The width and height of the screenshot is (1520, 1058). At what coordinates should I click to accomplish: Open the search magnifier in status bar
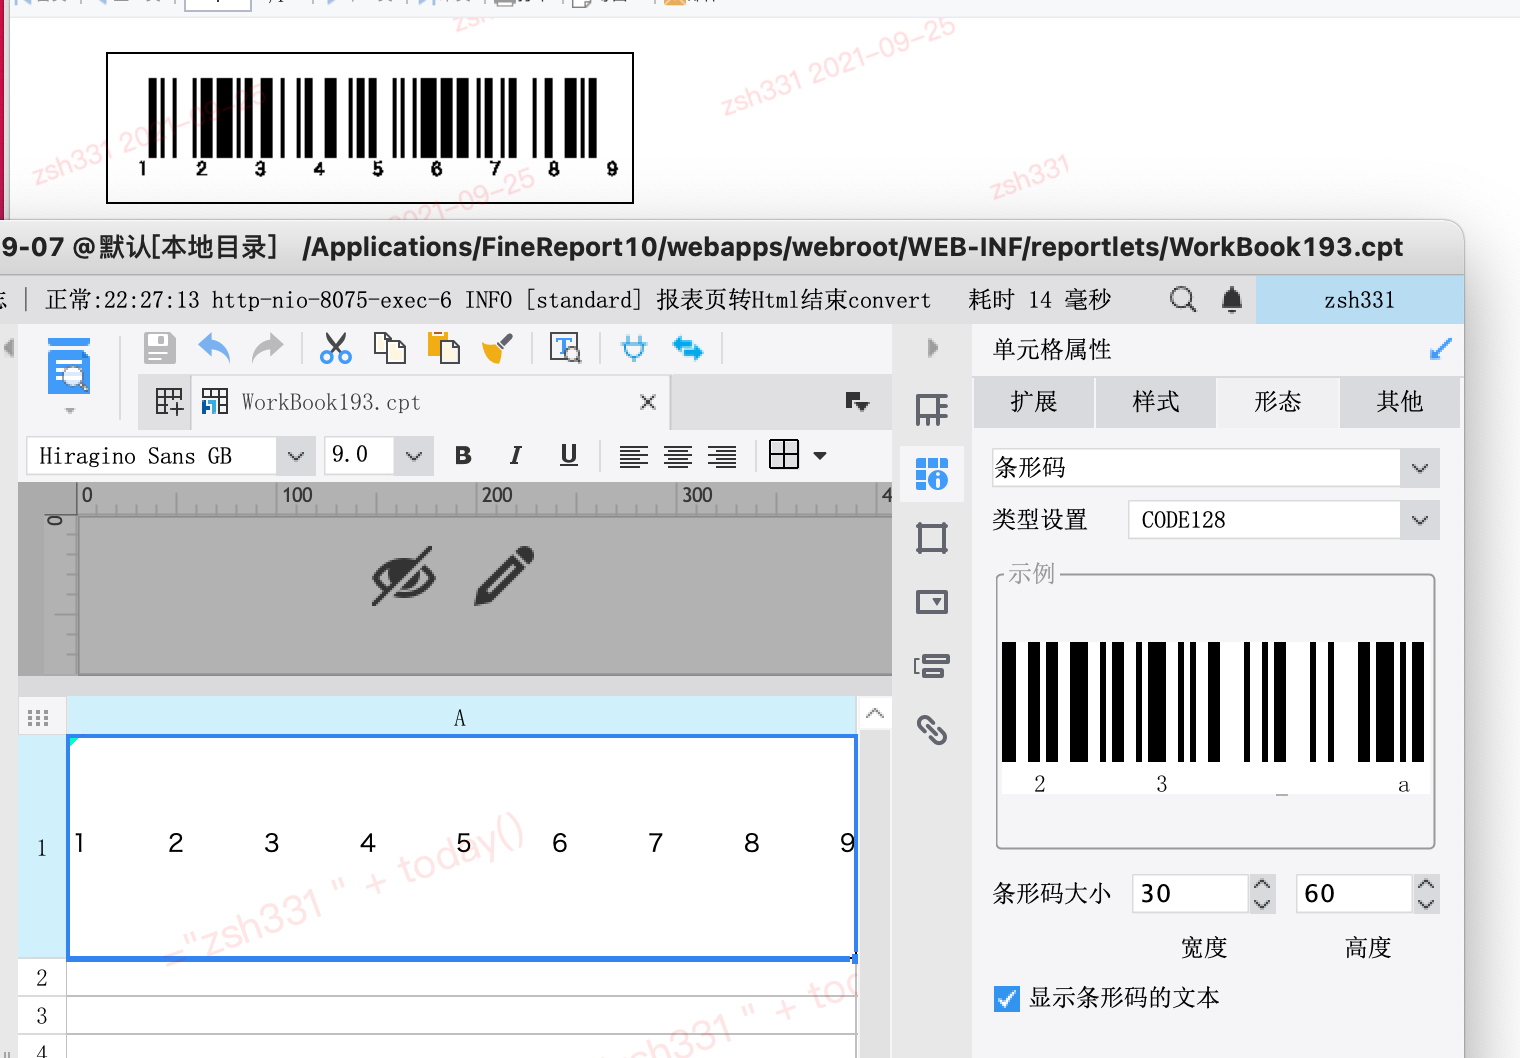1183,299
